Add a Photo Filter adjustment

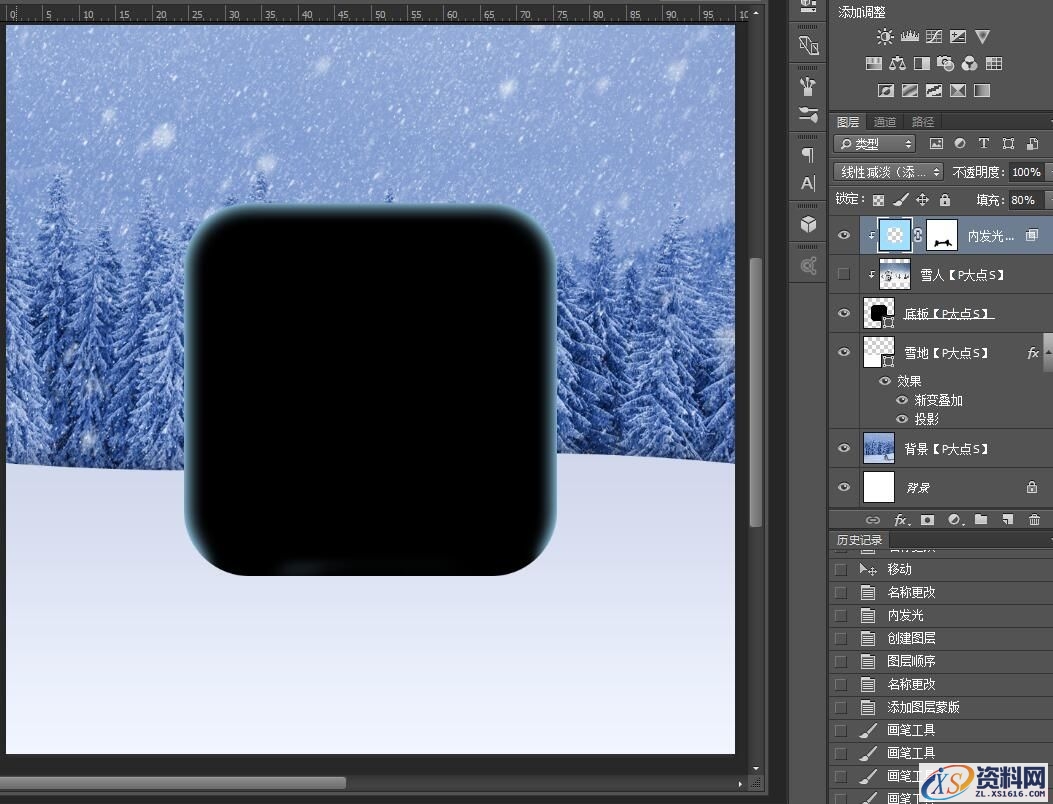(945, 64)
